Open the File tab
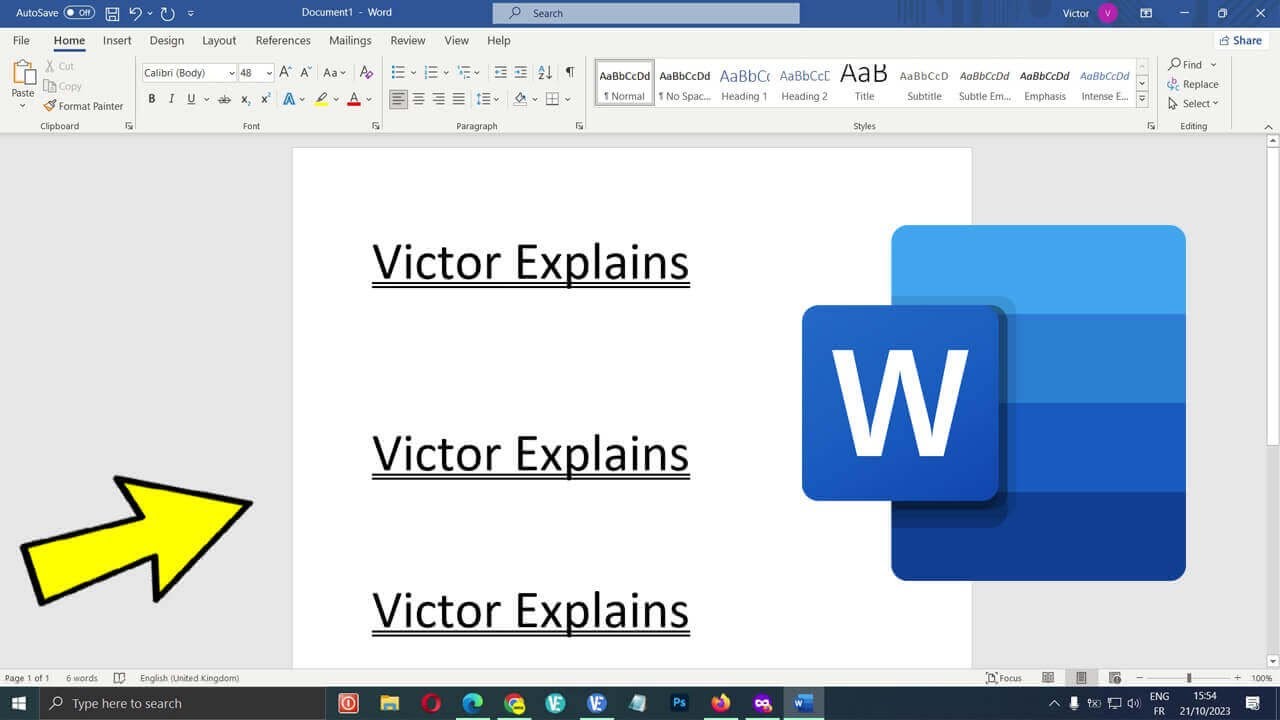Image resolution: width=1280 pixels, height=720 pixels. 21,41
